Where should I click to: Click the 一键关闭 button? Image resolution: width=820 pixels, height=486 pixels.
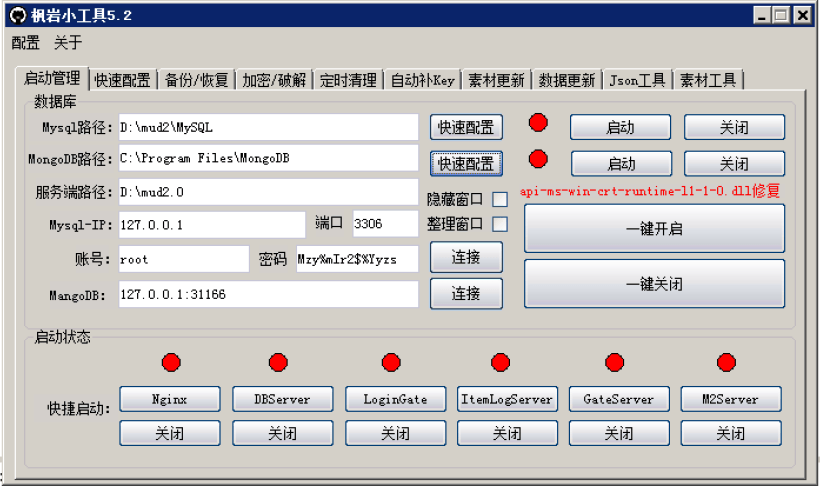654,284
